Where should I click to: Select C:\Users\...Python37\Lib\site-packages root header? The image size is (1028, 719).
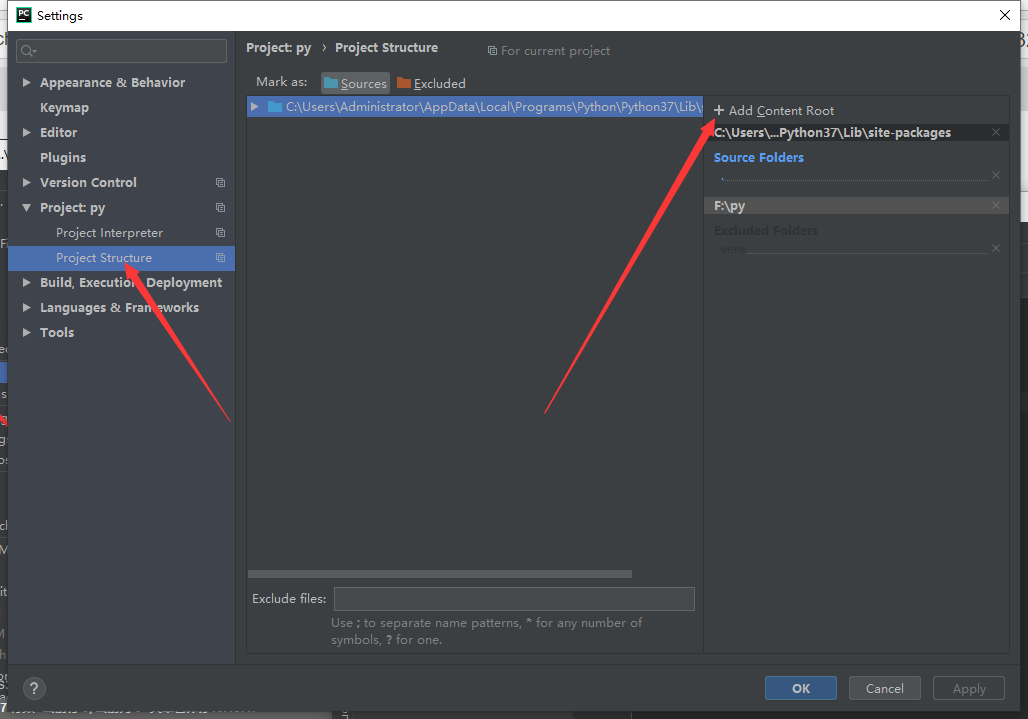(x=856, y=132)
